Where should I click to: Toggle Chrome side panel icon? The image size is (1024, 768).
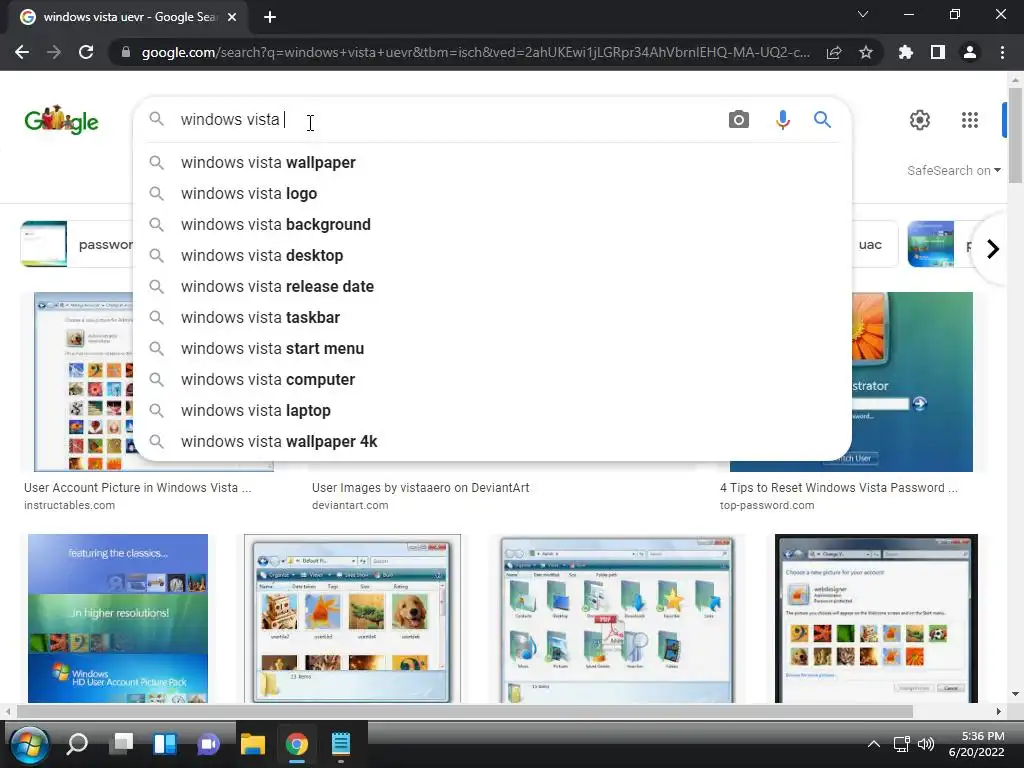click(x=938, y=52)
